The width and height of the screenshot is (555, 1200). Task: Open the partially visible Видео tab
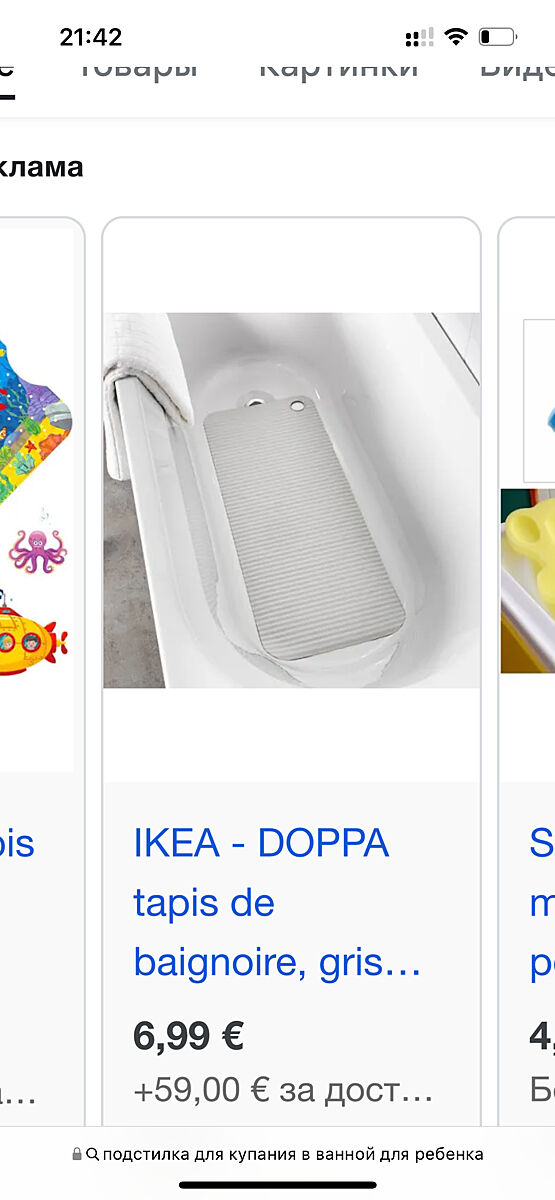(x=517, y=66)
